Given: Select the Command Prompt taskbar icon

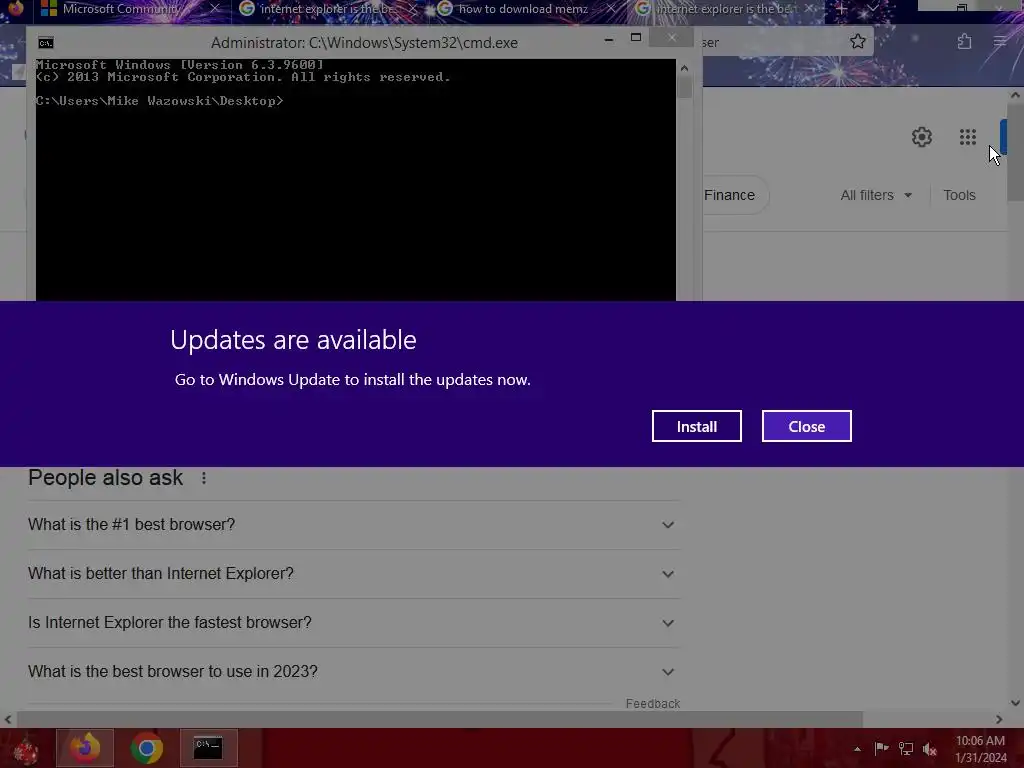Looking at the screenshot, I should (x=208, y=748).
